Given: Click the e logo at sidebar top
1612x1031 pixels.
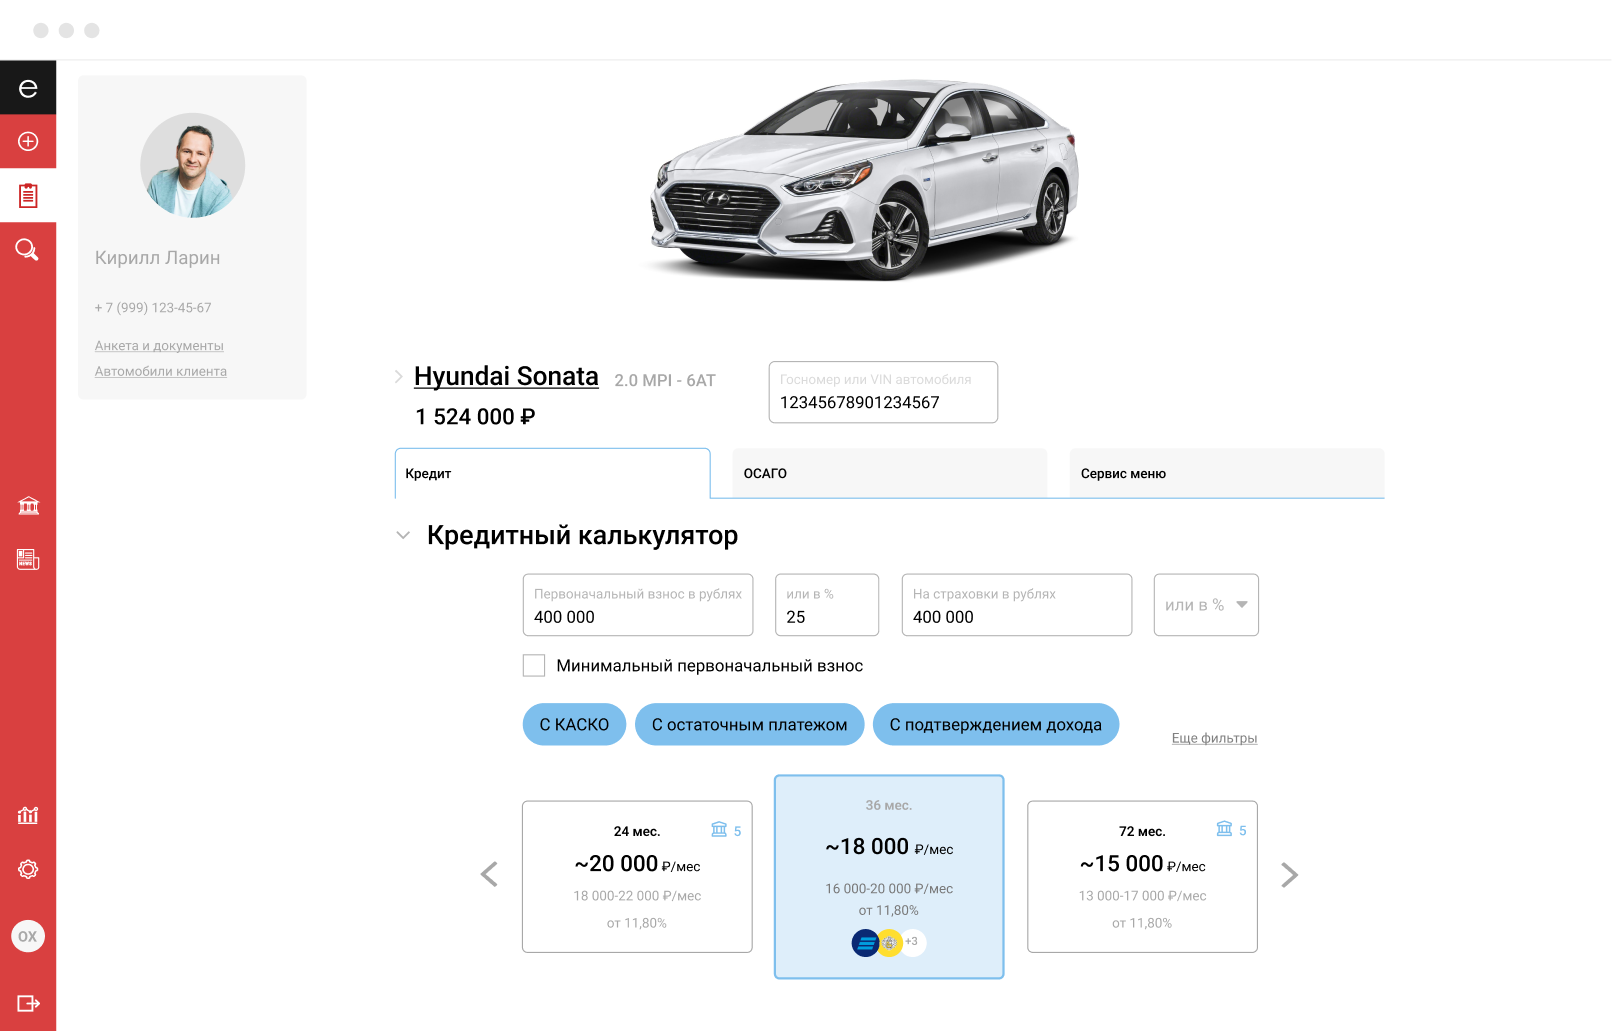Looking at the screenshot, I should 28,88.
